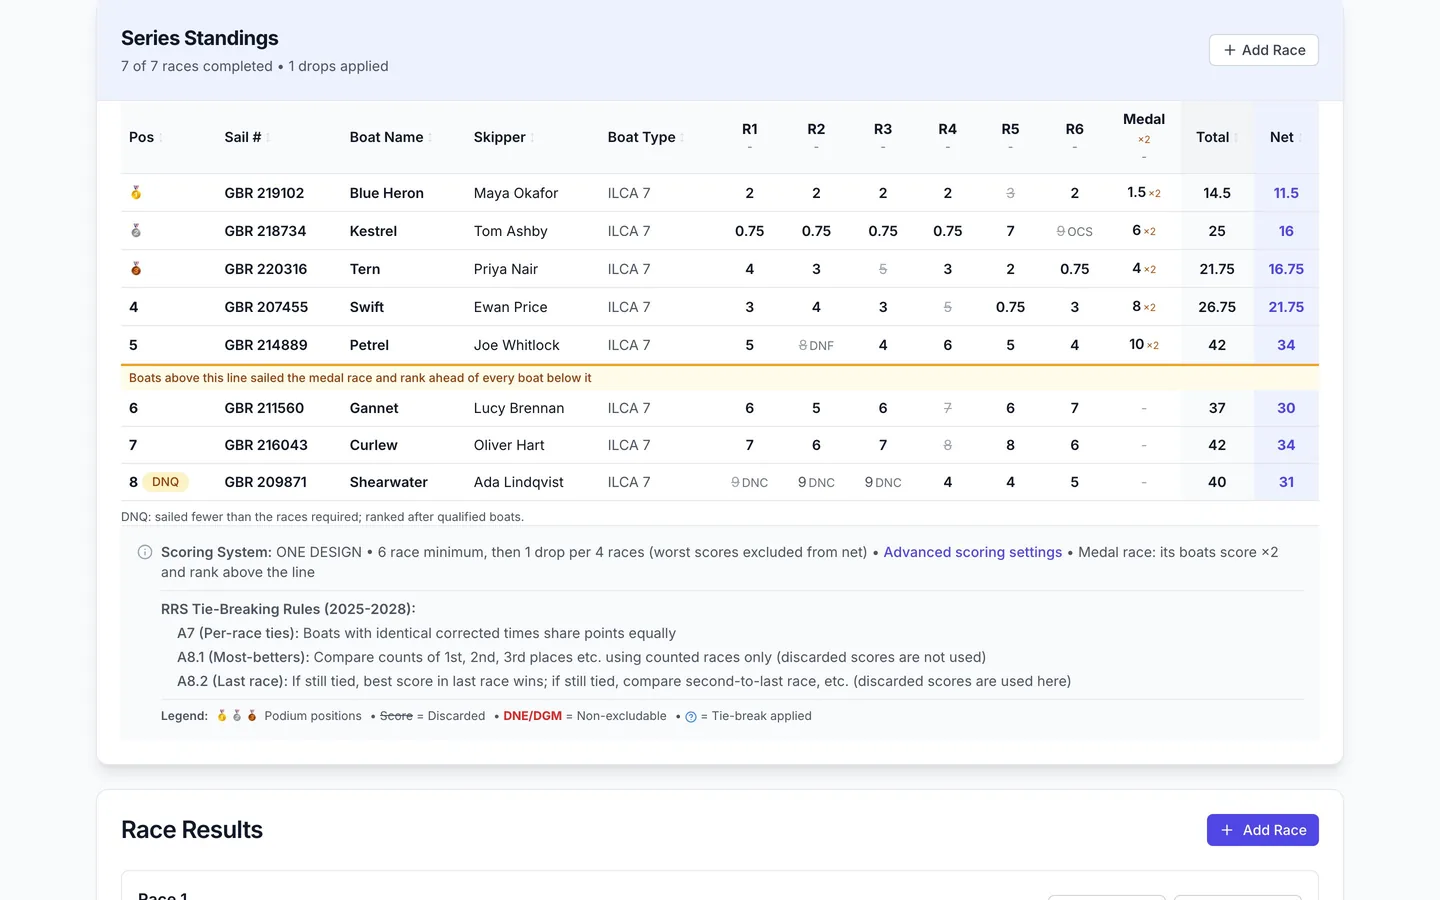The height and width of the screenshot is (900, 1440).
Task: Click the medal race line notice banner
Action: [720, 378]
